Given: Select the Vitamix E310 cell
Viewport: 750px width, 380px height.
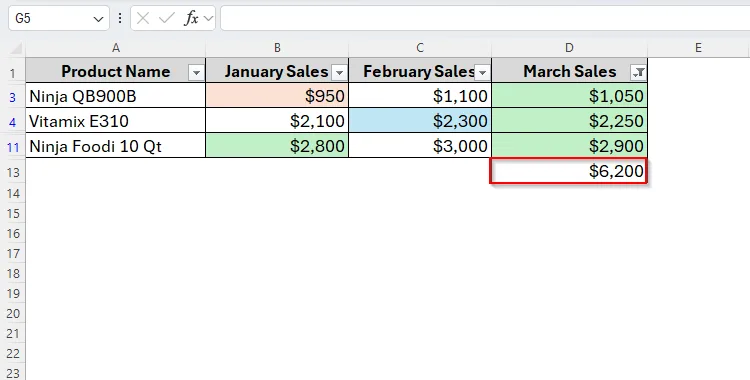Looking at the screenshot, I should click(x=116, y=121).
